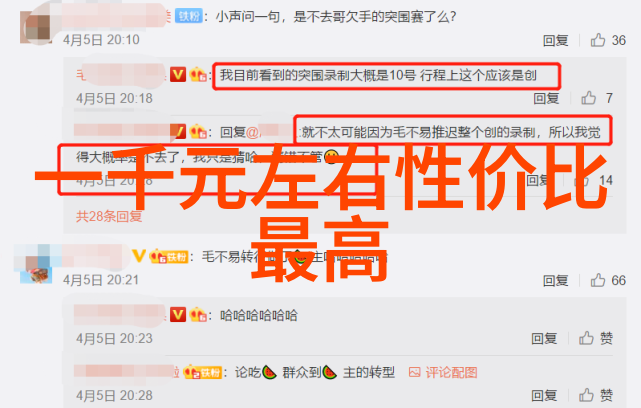Click the blue 铁粉 badge on top comment

(x=188, y=16)
